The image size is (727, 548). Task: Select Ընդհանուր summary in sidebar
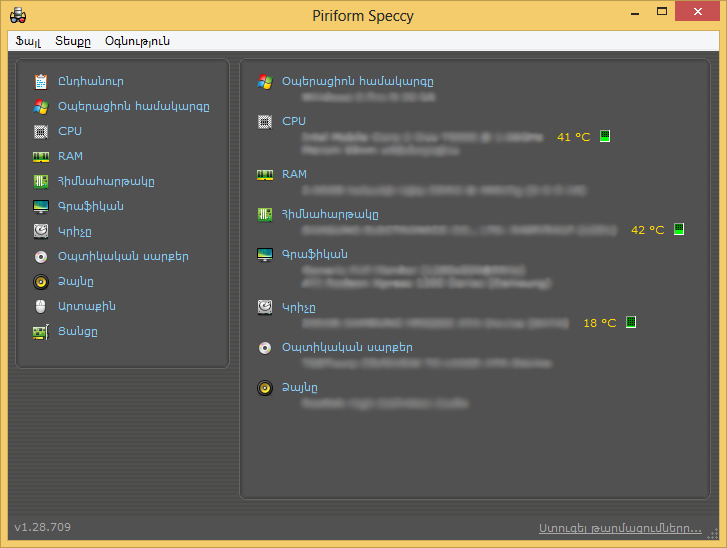(x=91, y=81)
